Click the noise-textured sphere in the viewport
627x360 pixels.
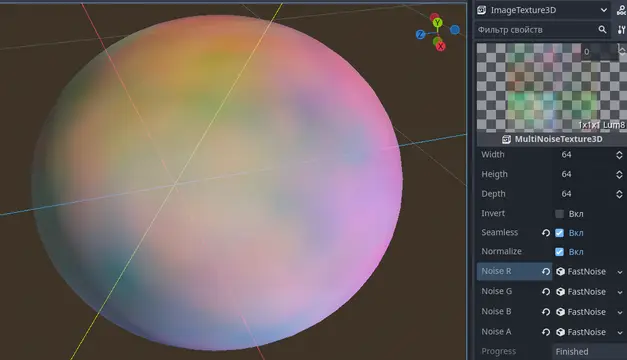217,182
